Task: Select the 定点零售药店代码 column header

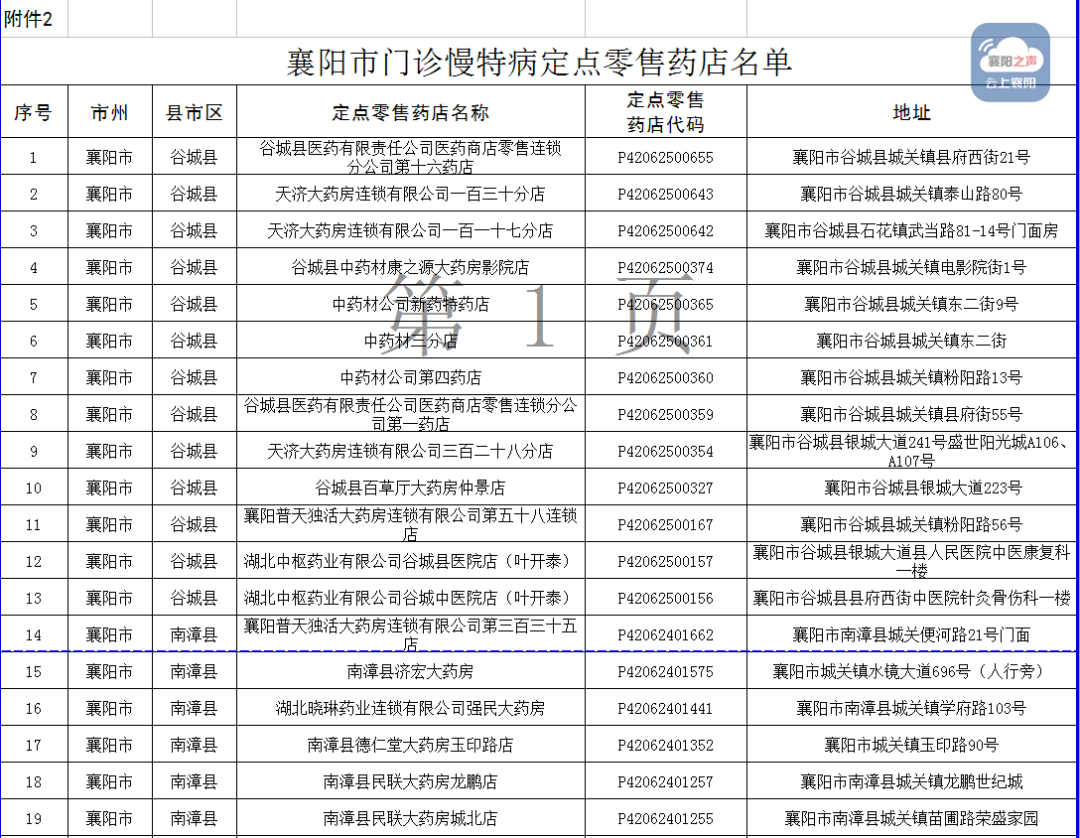Action: (x=665, y=112)
